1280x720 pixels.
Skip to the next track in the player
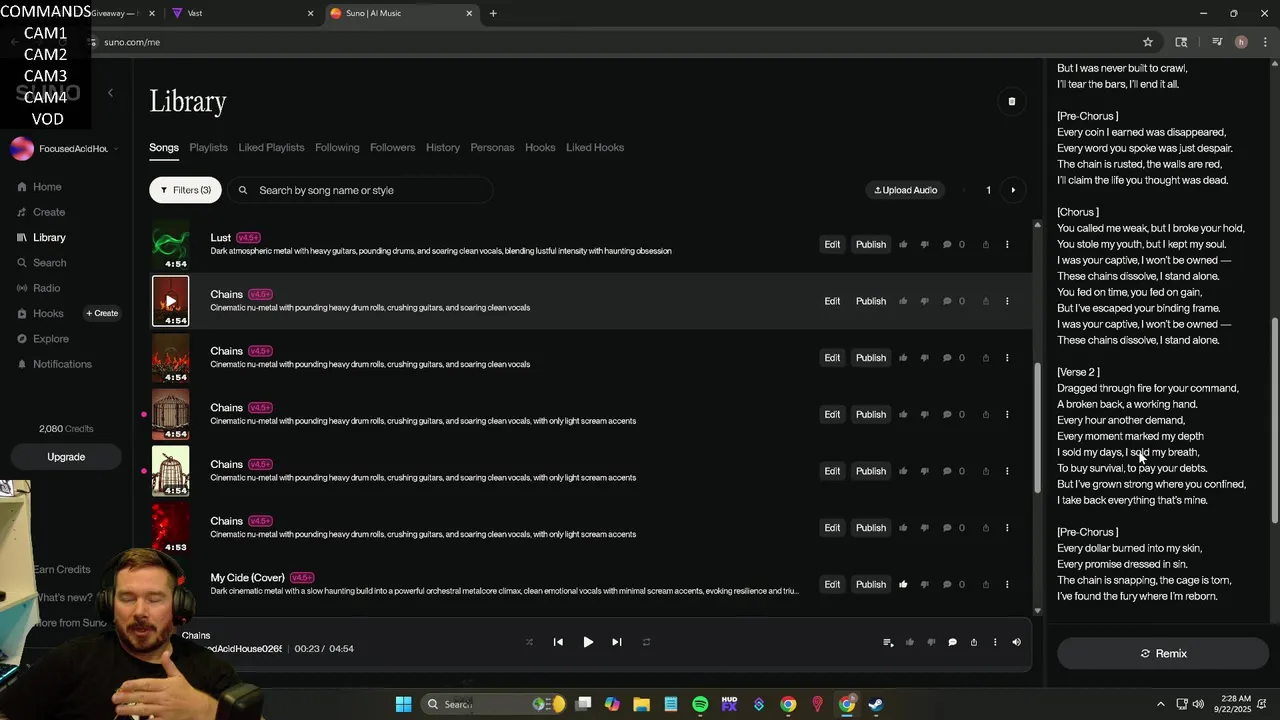617,642
